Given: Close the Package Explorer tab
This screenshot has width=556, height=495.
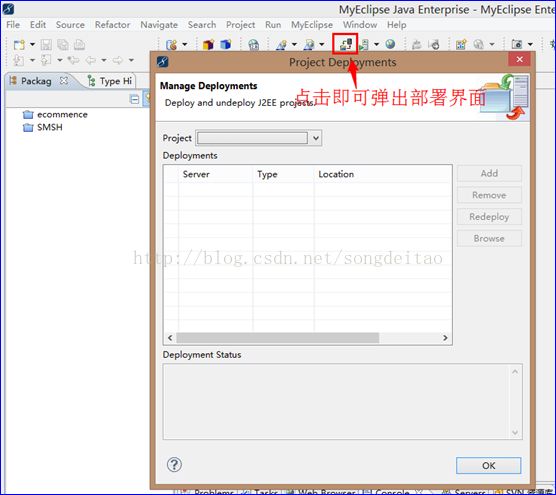Looking at the screenshot, I should [64, 81].
